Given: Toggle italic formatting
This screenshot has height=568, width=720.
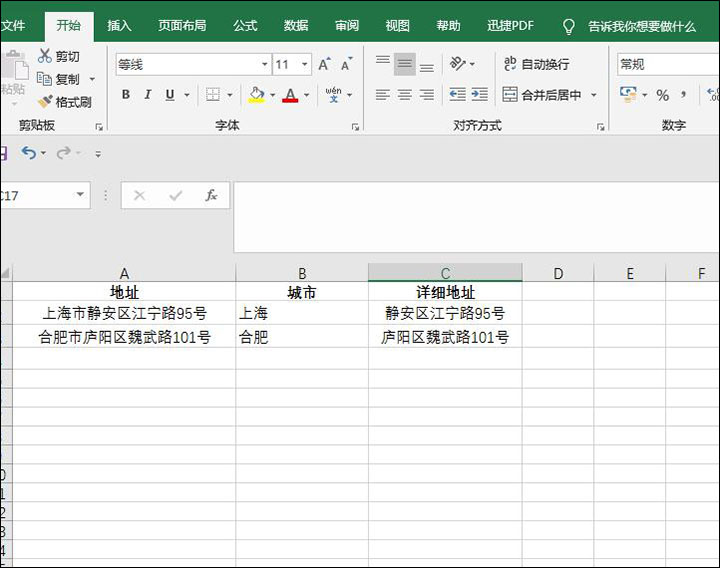Looking at the screenshot, I should [147, 95].
